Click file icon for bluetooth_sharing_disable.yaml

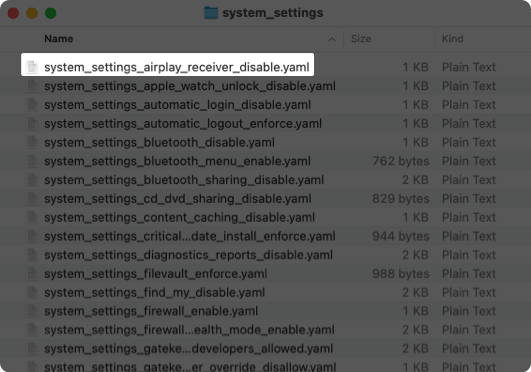pyautogui.click(x=32, y=180)
